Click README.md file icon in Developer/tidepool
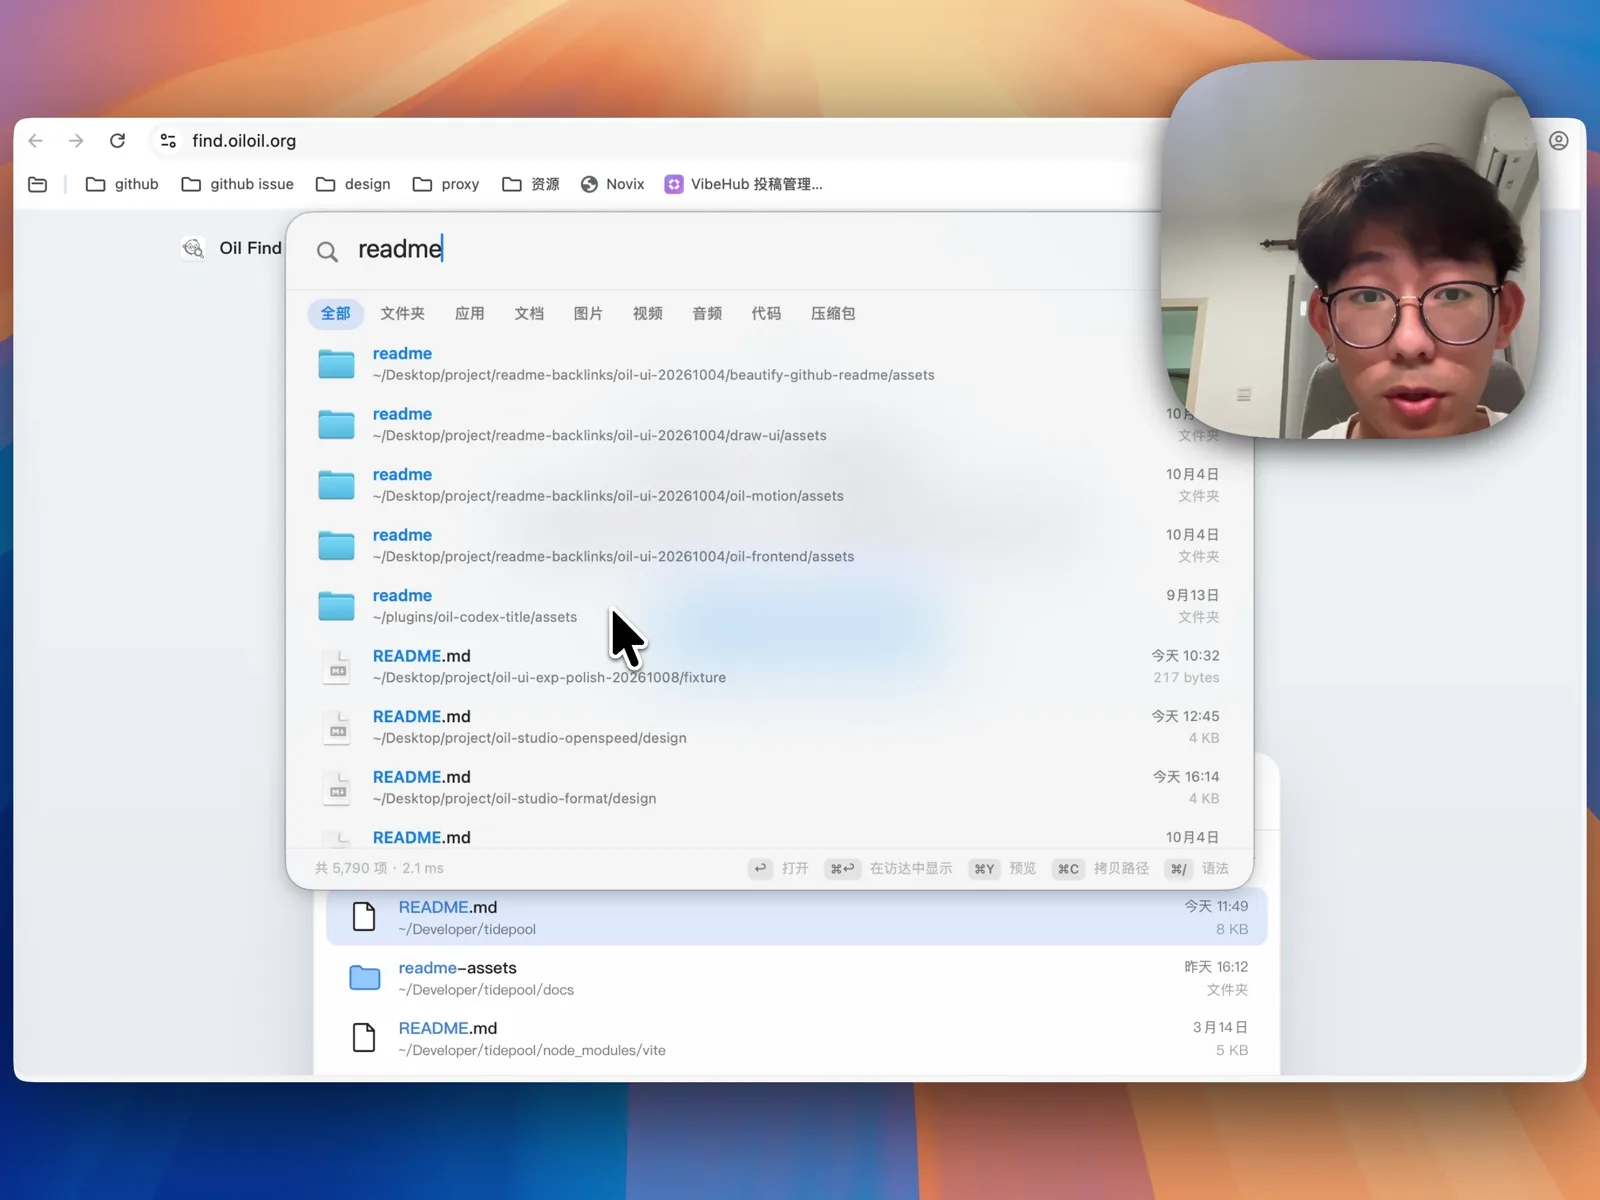This screenshot has height=1200, width=1600. tap(364, 917)
